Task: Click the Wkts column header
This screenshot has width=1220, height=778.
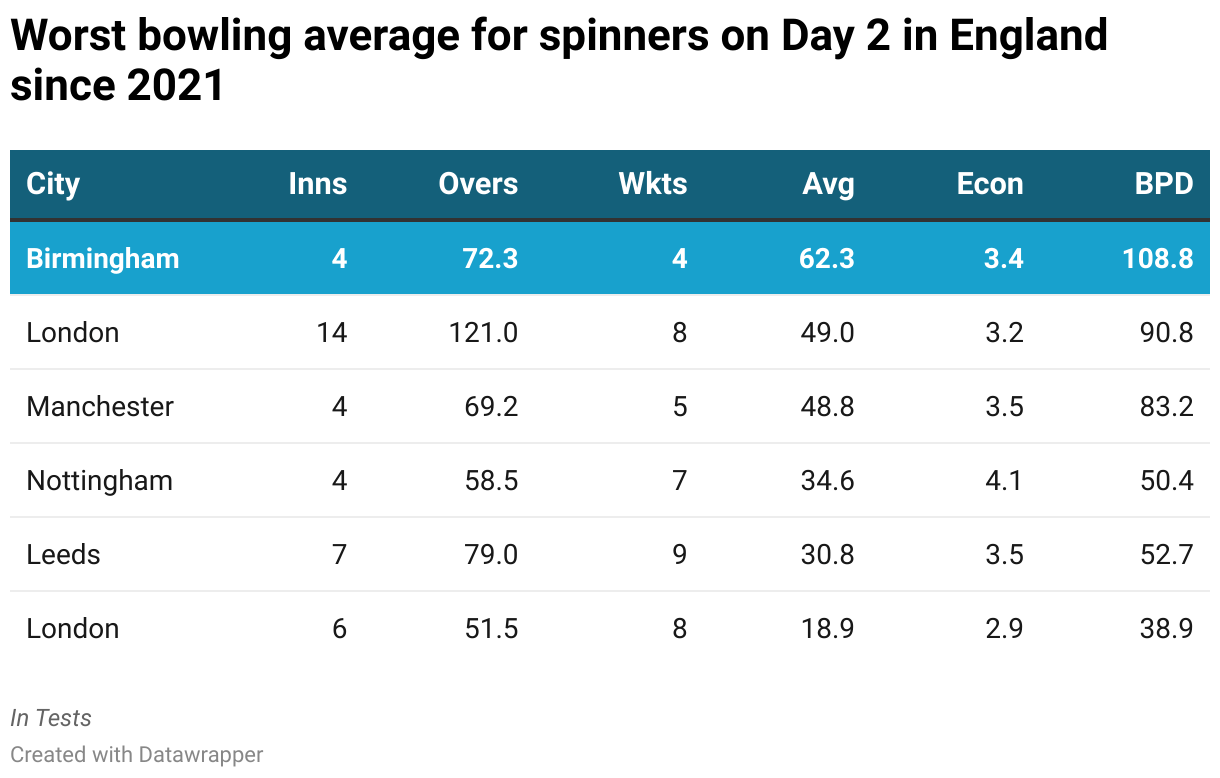Action: point(652,184)
